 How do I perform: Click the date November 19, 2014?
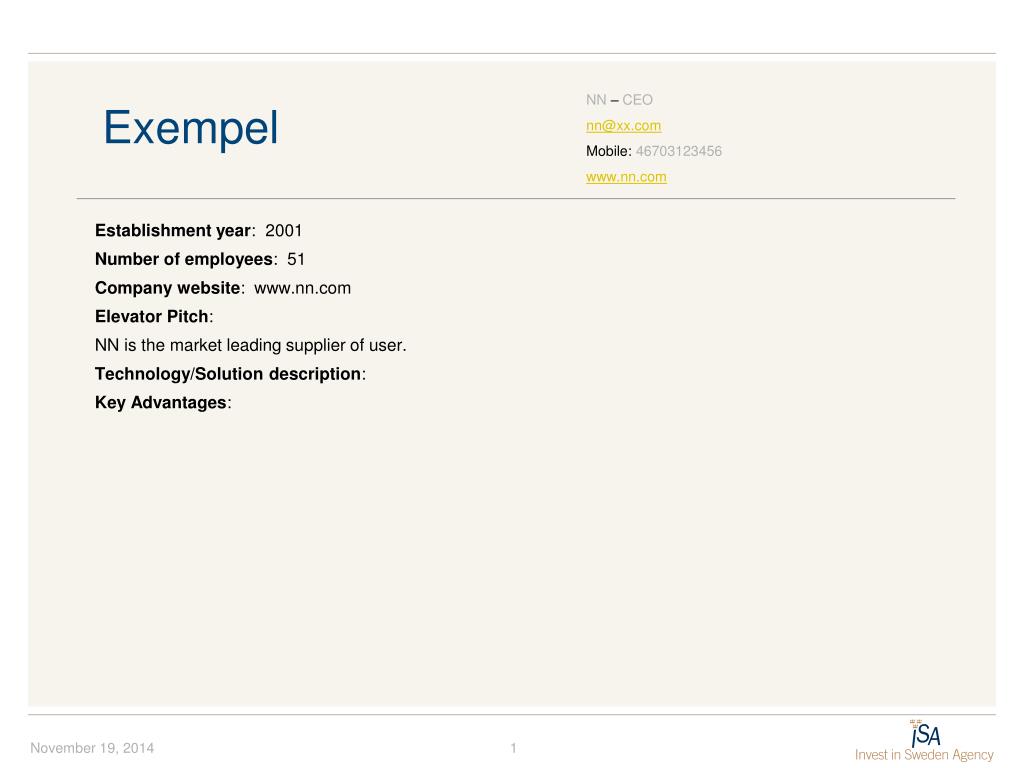pyautogui.click(x=92, y=748)
